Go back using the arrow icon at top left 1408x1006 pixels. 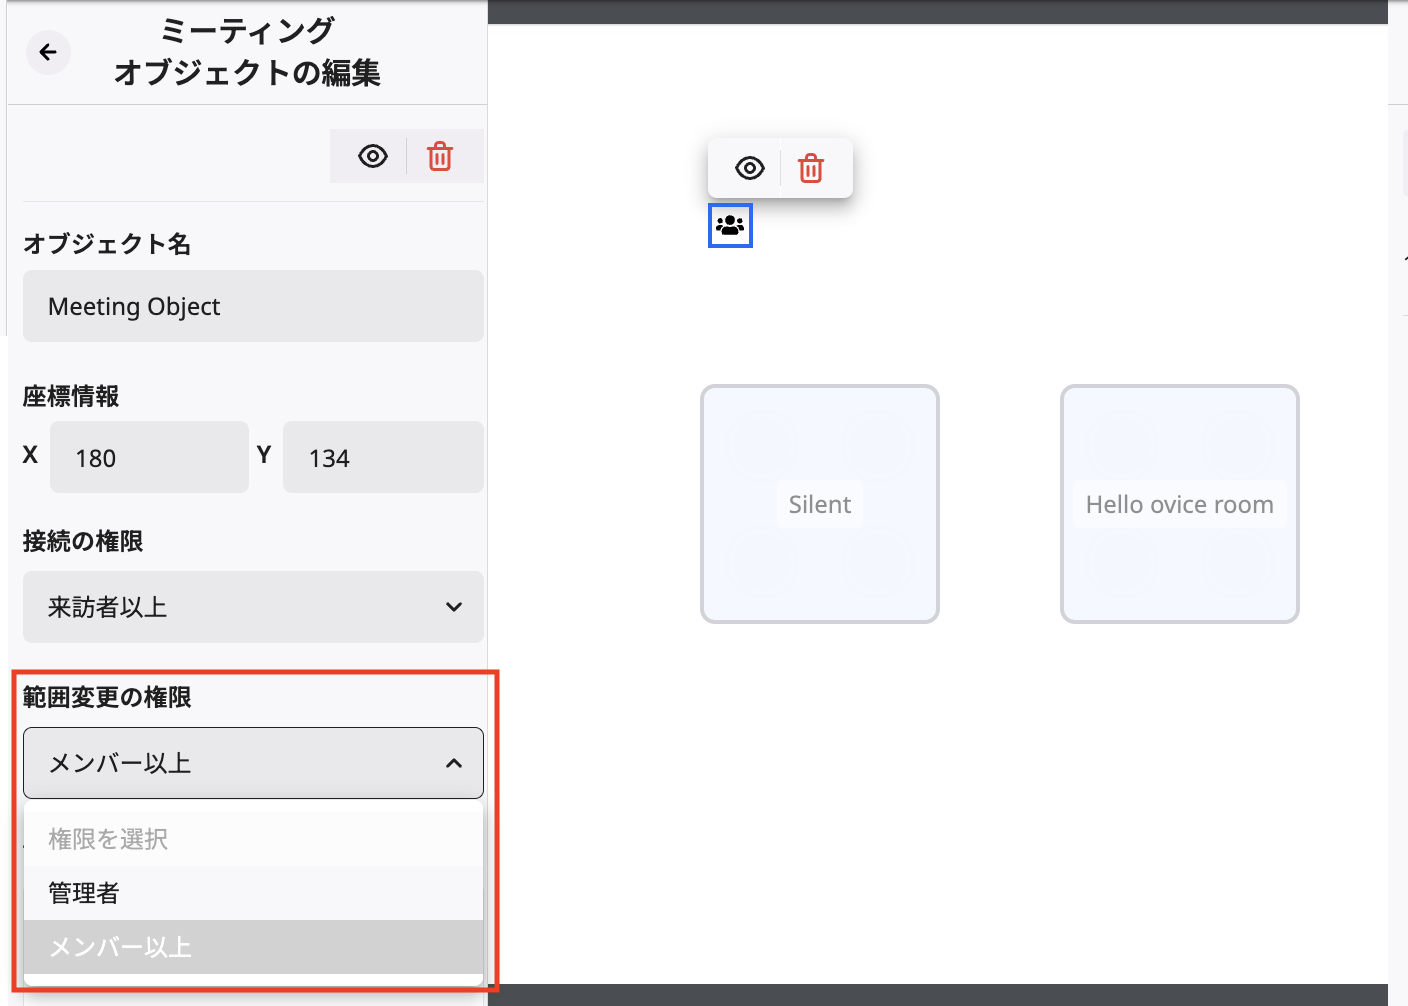click(x=48, y=52)
